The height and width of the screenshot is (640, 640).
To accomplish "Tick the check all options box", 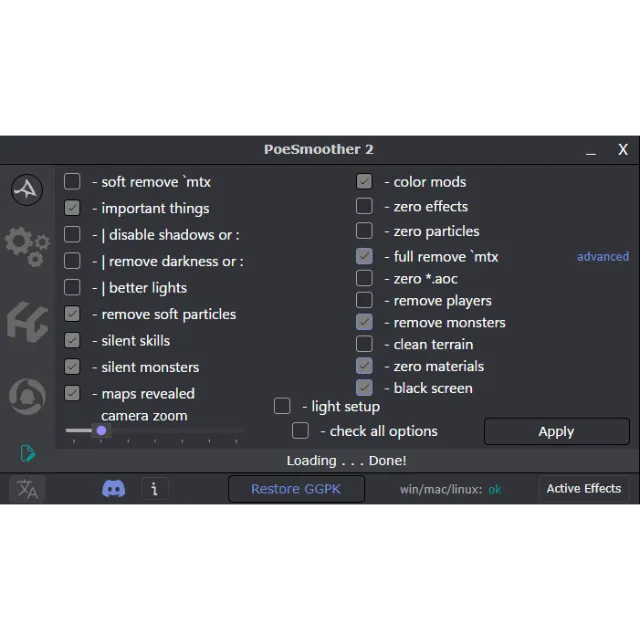I will tap(300, 431).
